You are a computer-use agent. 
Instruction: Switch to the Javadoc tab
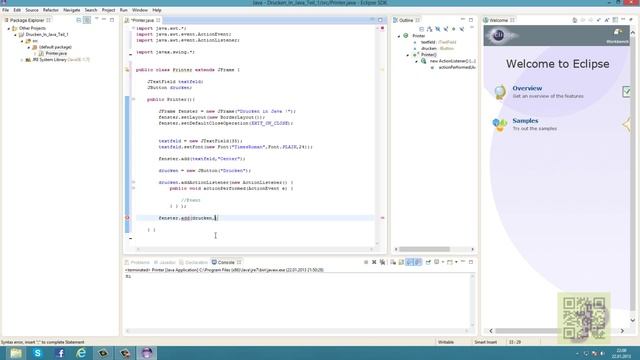coord(164,262)
